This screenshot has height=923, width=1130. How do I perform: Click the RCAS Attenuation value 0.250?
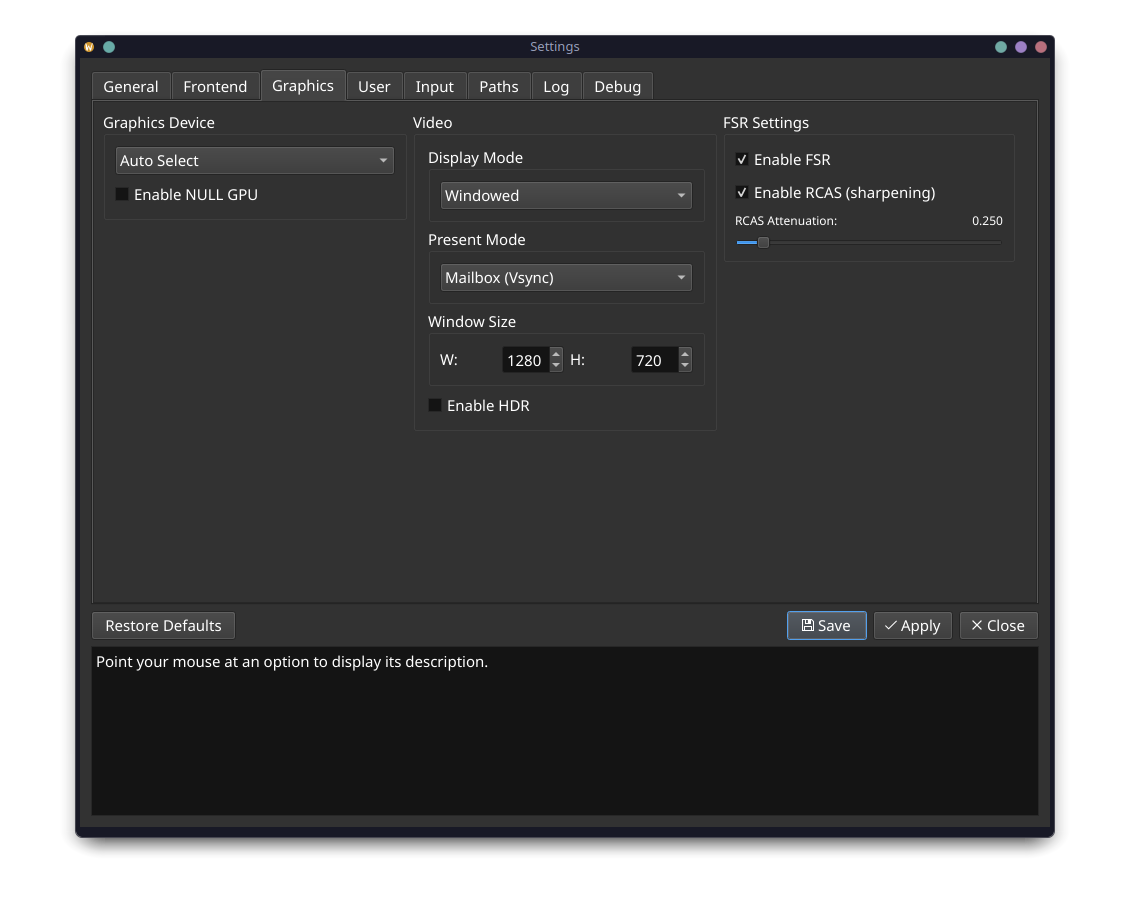point(987,221)
